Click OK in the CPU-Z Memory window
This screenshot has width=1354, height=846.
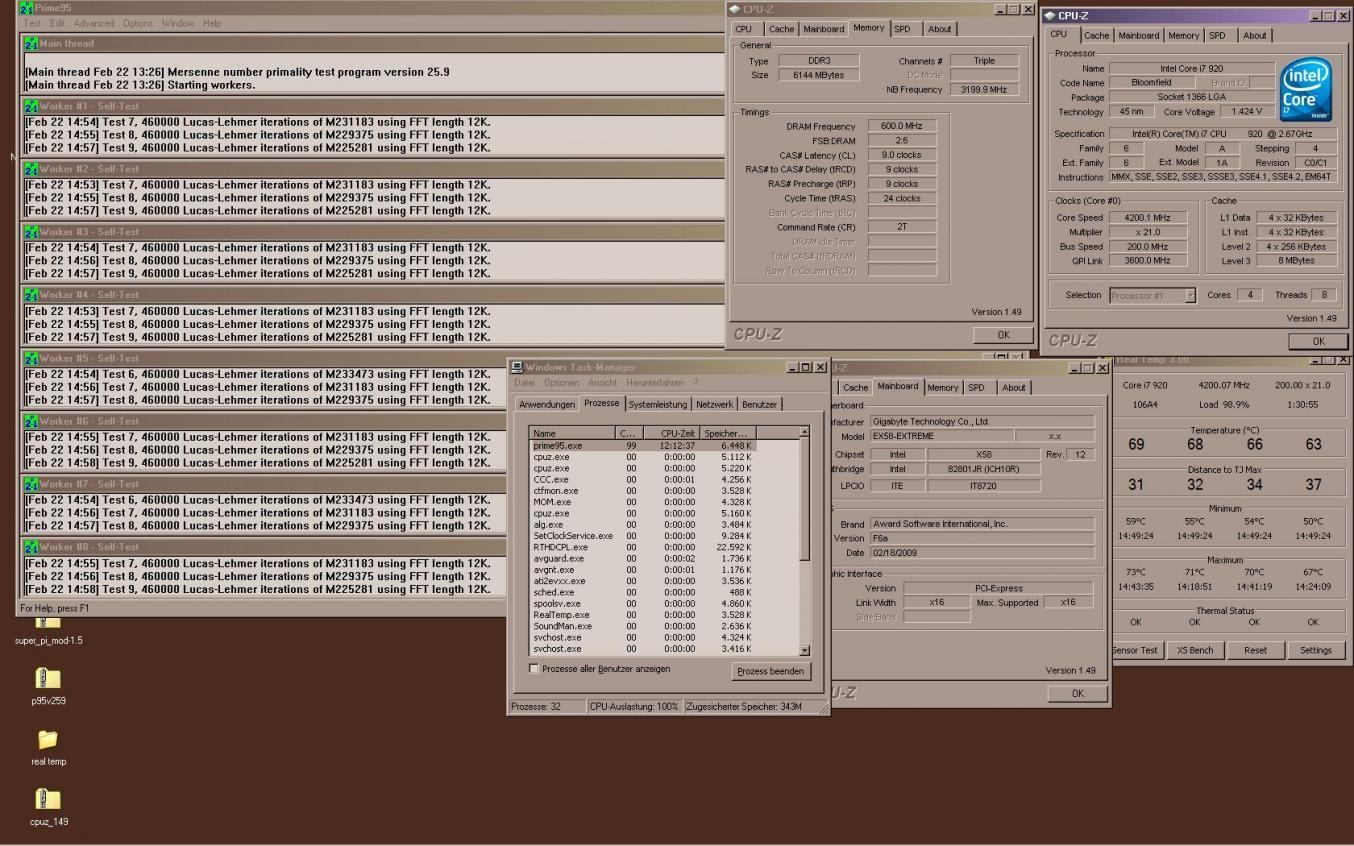tap(1004, 335)
